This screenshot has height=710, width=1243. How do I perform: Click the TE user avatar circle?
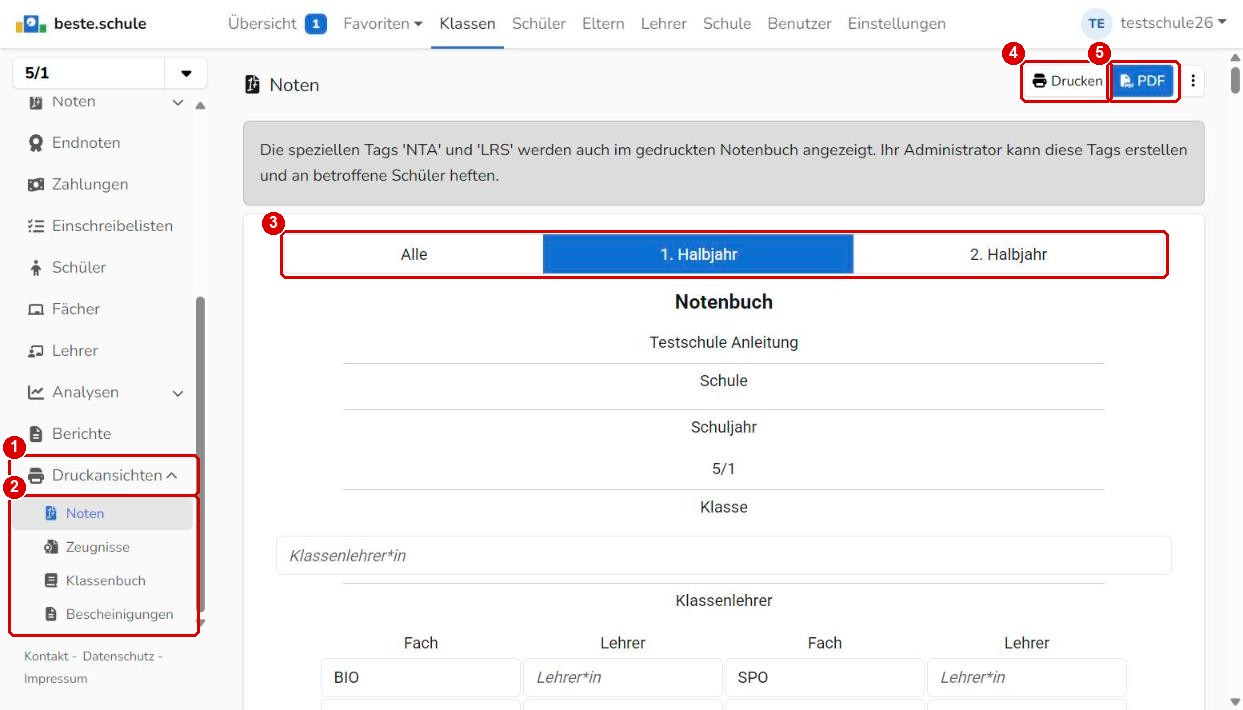coord(1097,24)
